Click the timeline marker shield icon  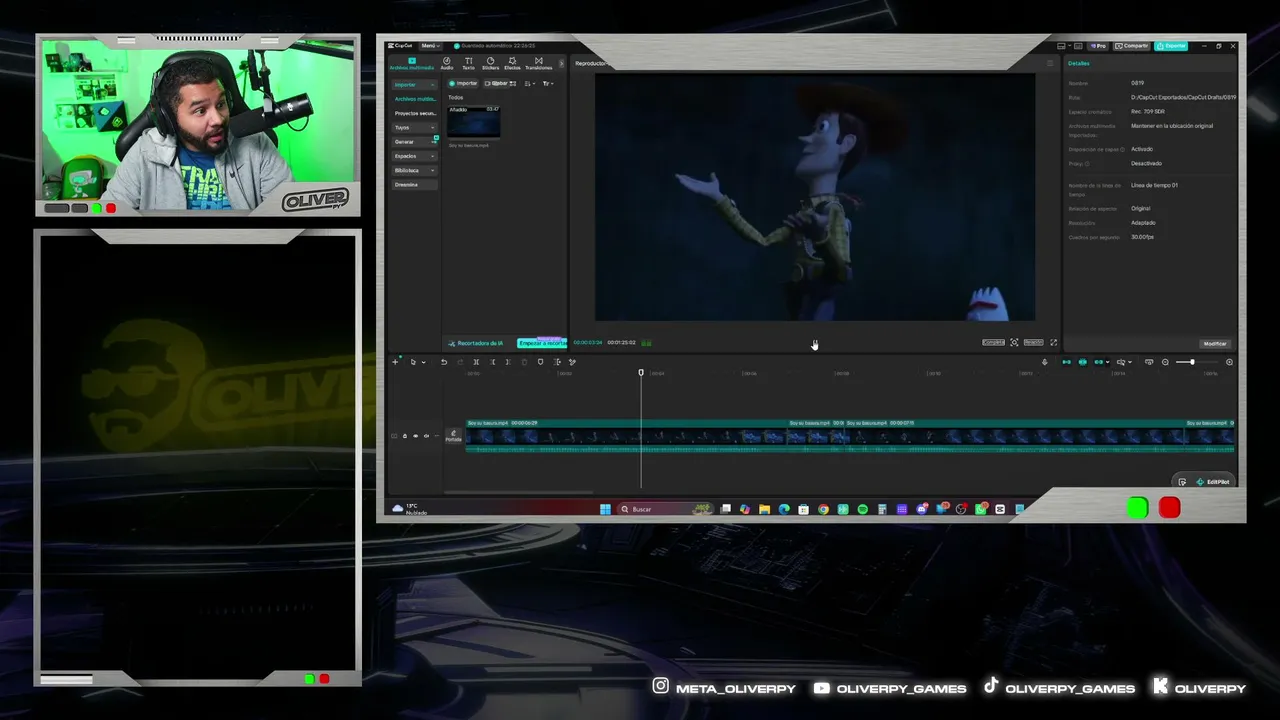[540, 362]
